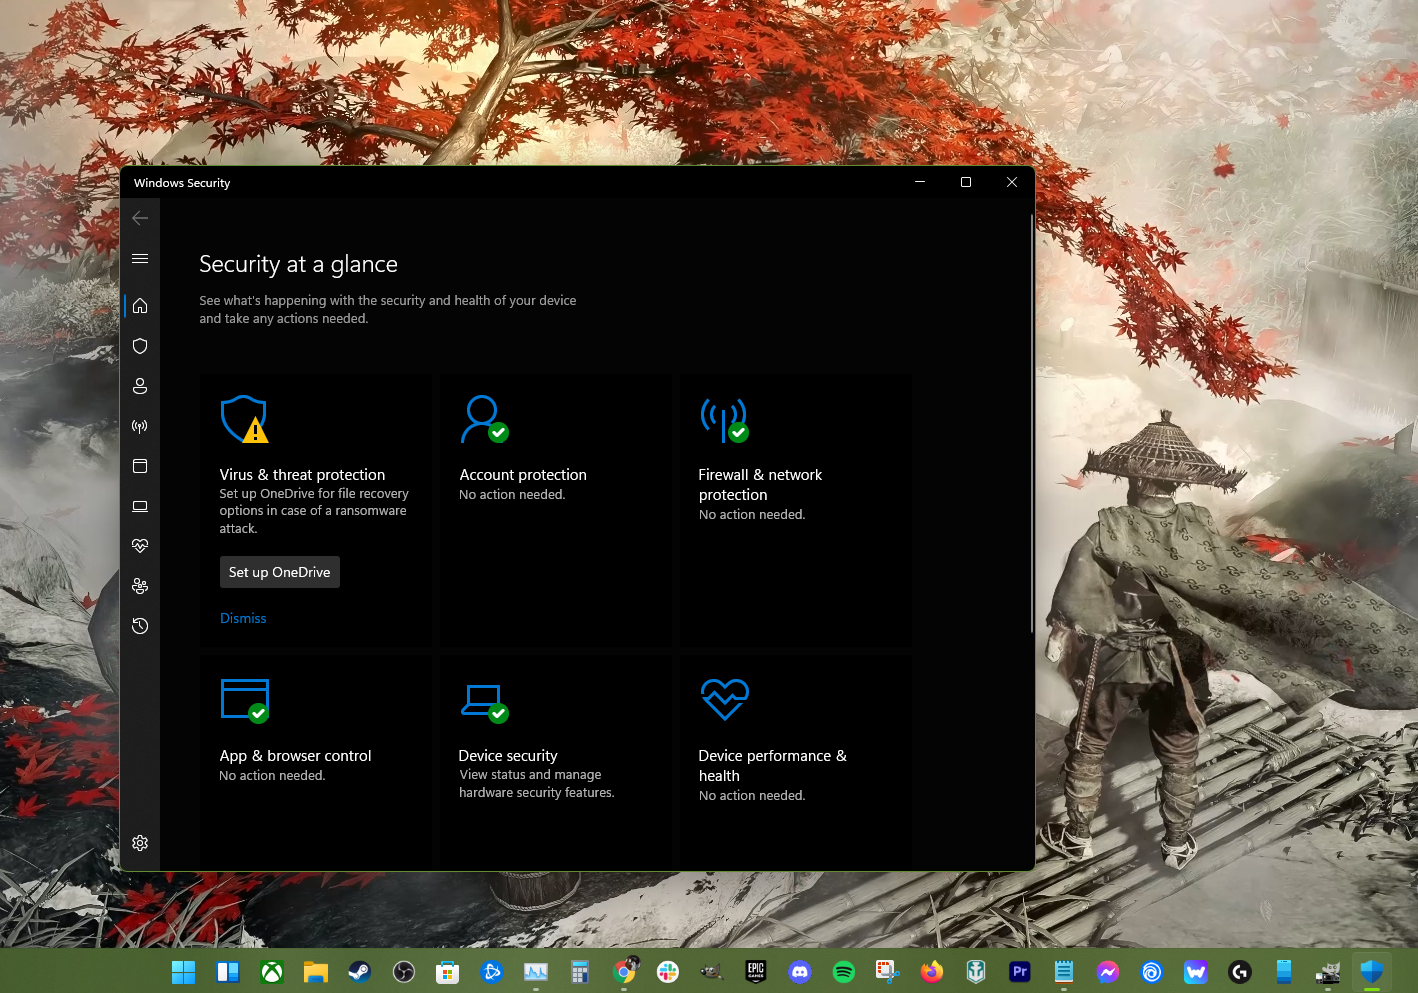
Task: Open App & browser control card title
Action: pos(295,756)
